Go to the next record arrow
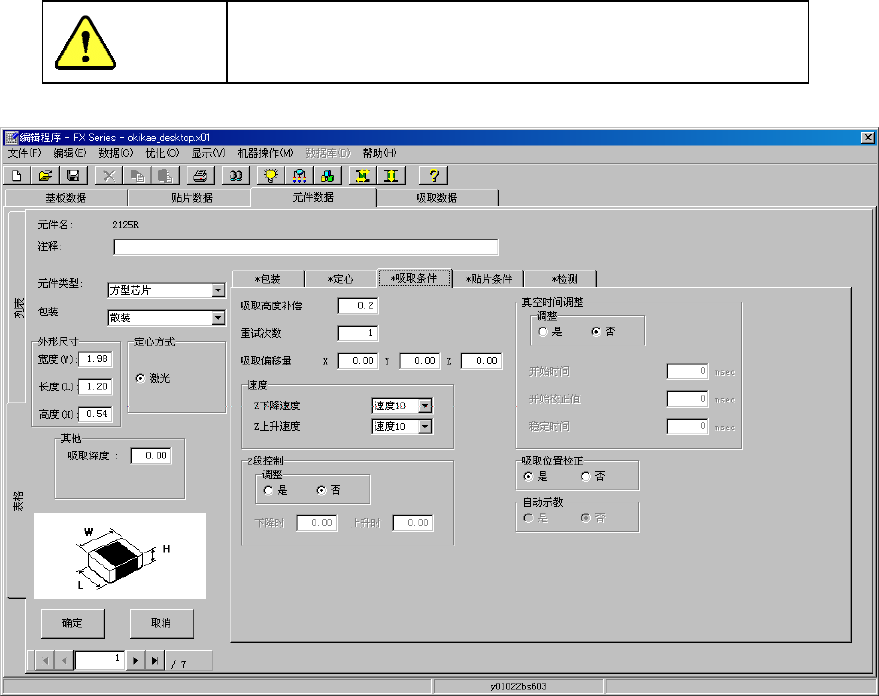Screen dimensions: 879x696 coord(136,660)
